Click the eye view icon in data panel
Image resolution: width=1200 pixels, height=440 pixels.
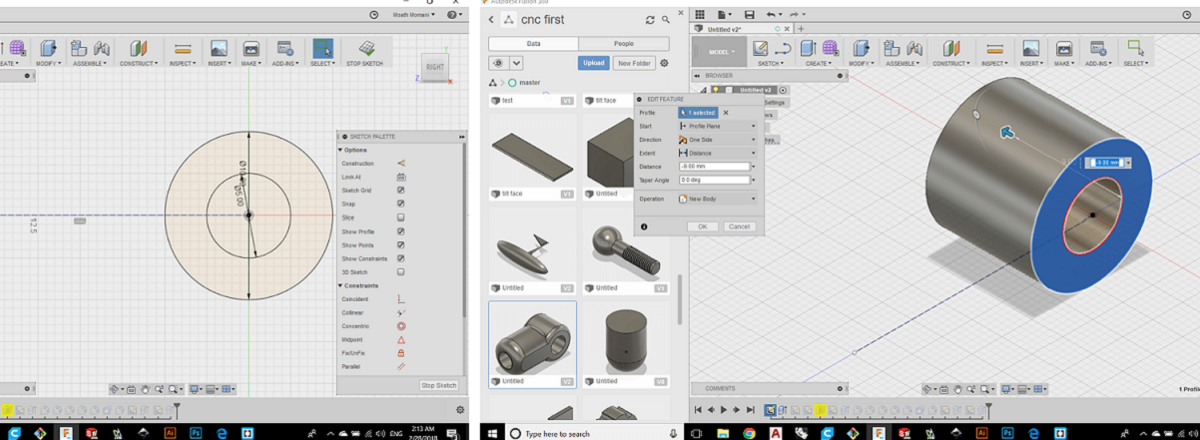497,62
